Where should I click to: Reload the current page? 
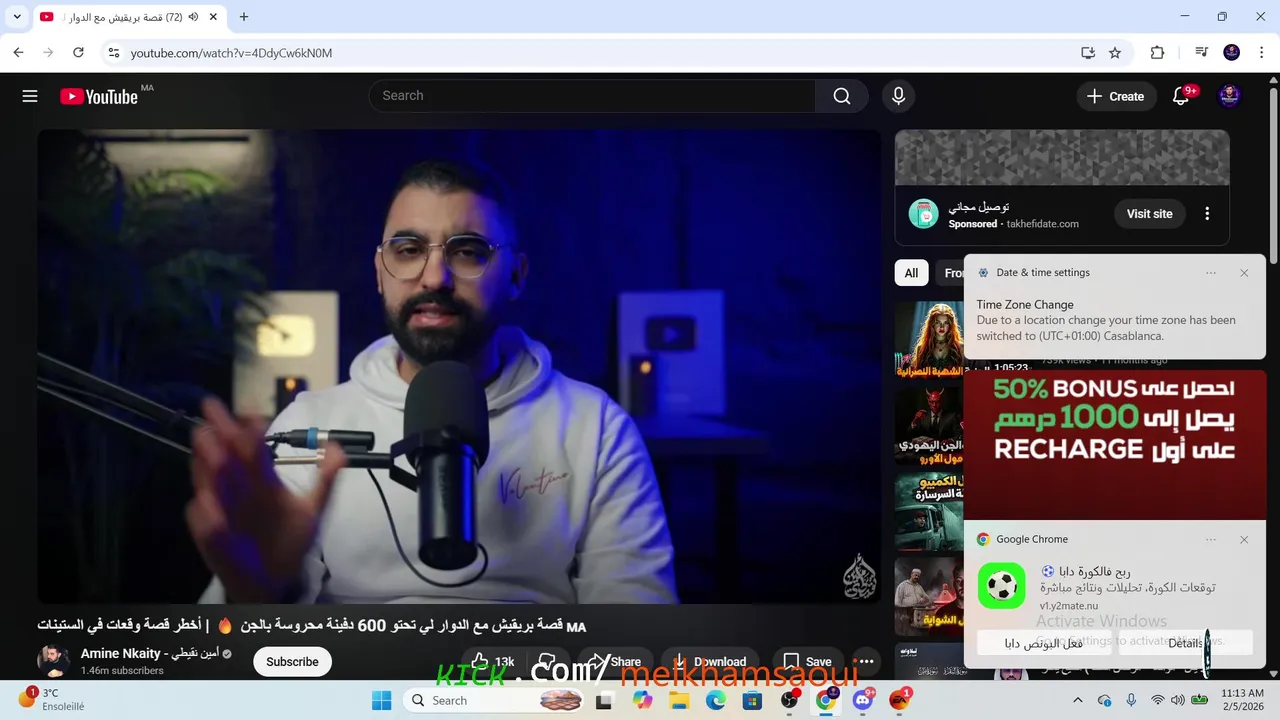[78, 53]
